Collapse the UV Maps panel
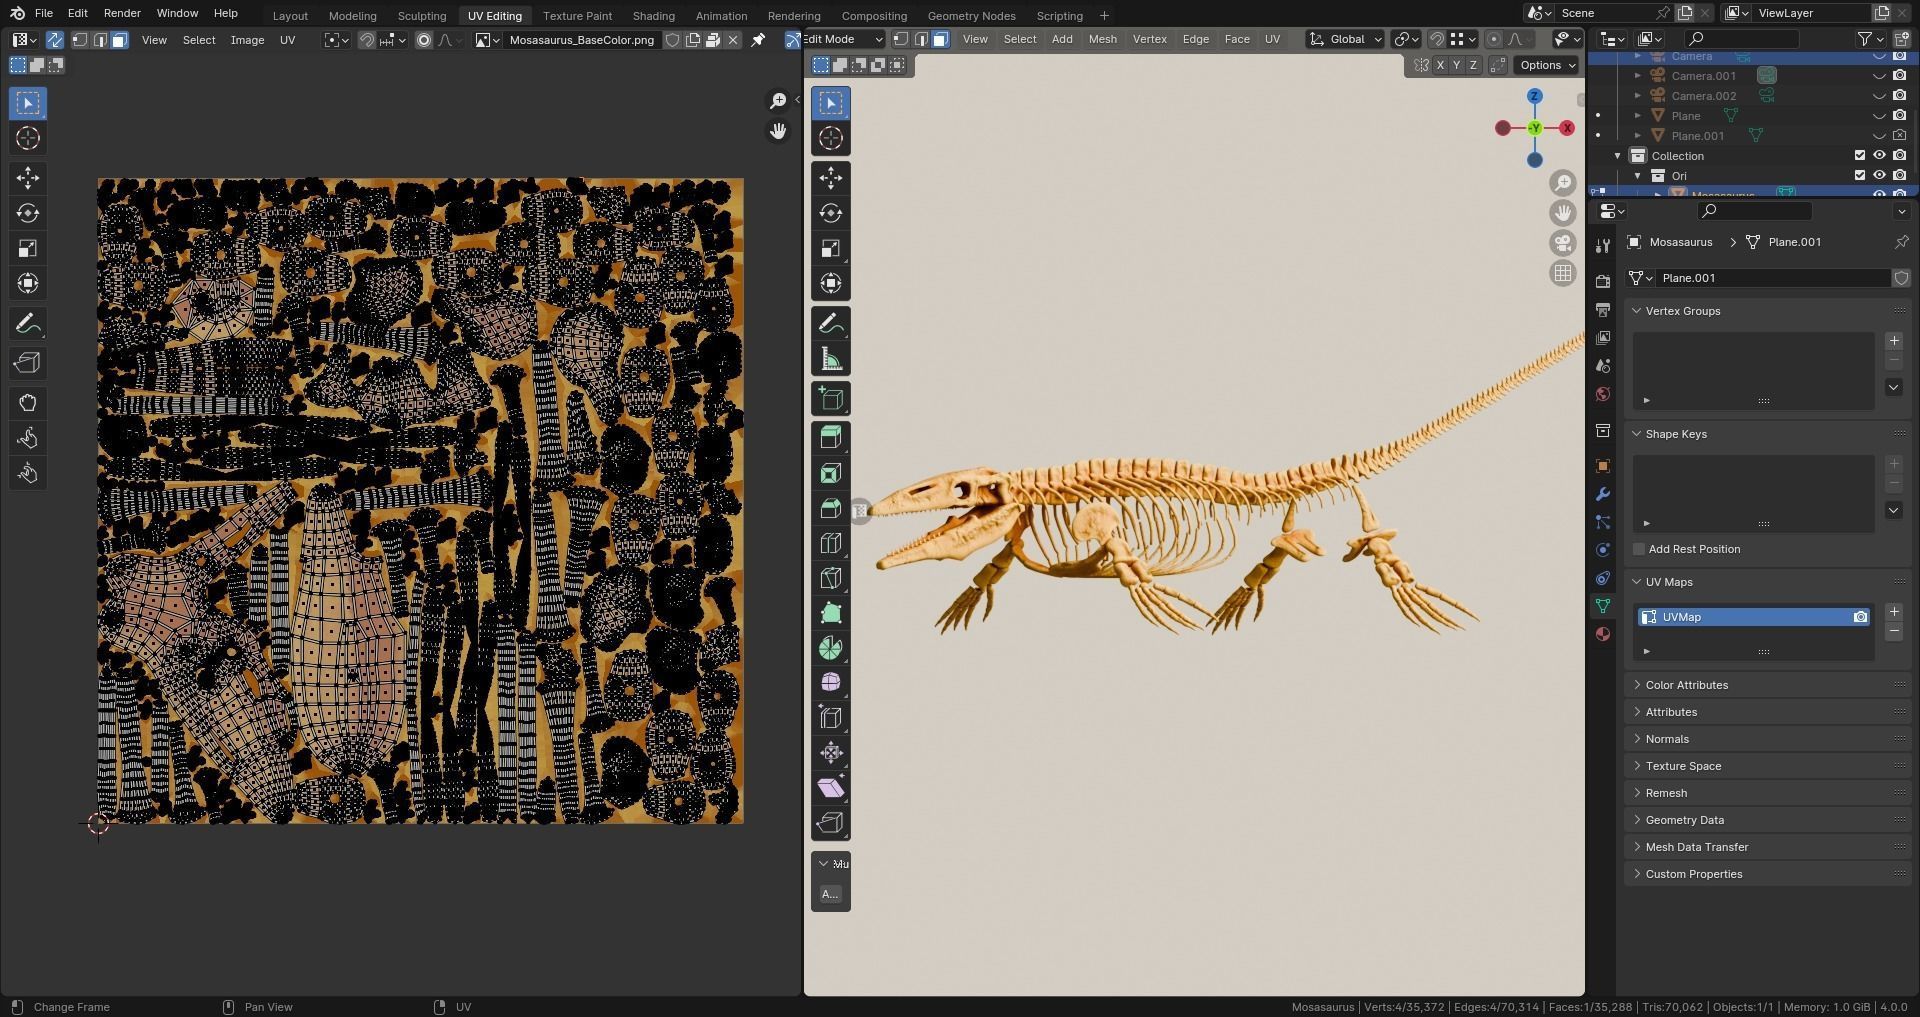 1669,582
